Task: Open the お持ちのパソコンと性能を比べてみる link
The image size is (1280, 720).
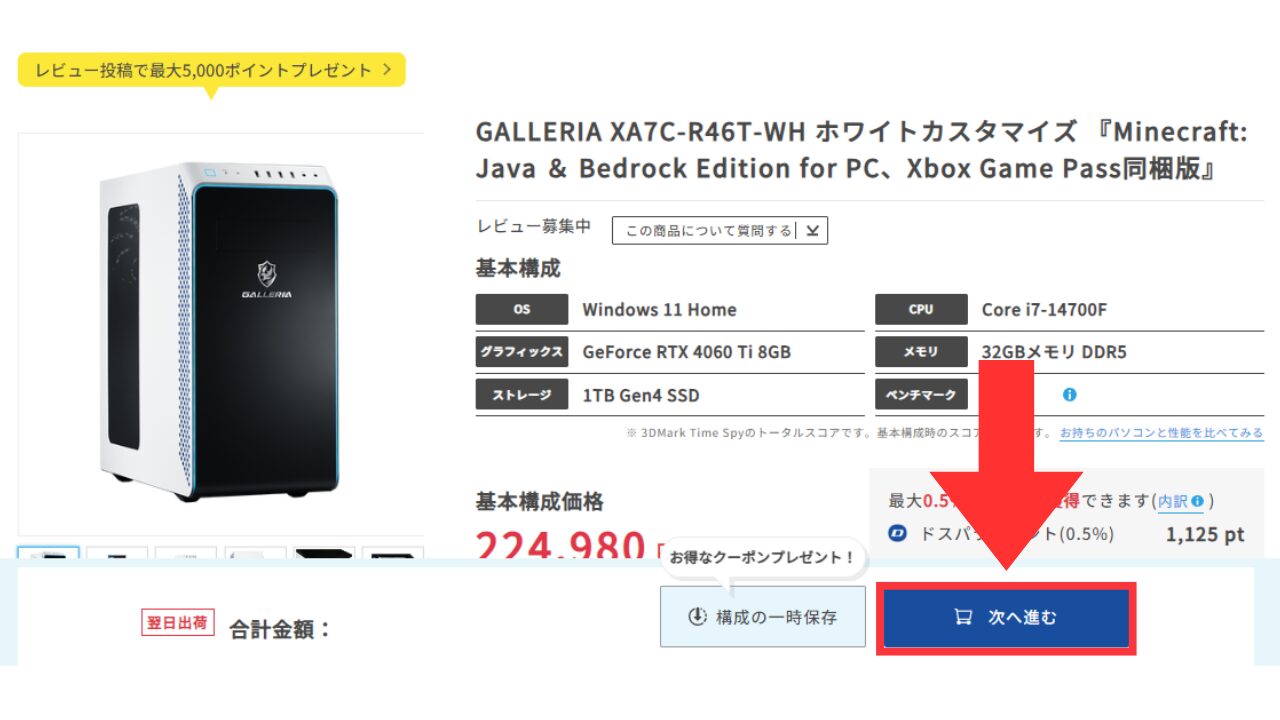Action: pos(1161,433)
